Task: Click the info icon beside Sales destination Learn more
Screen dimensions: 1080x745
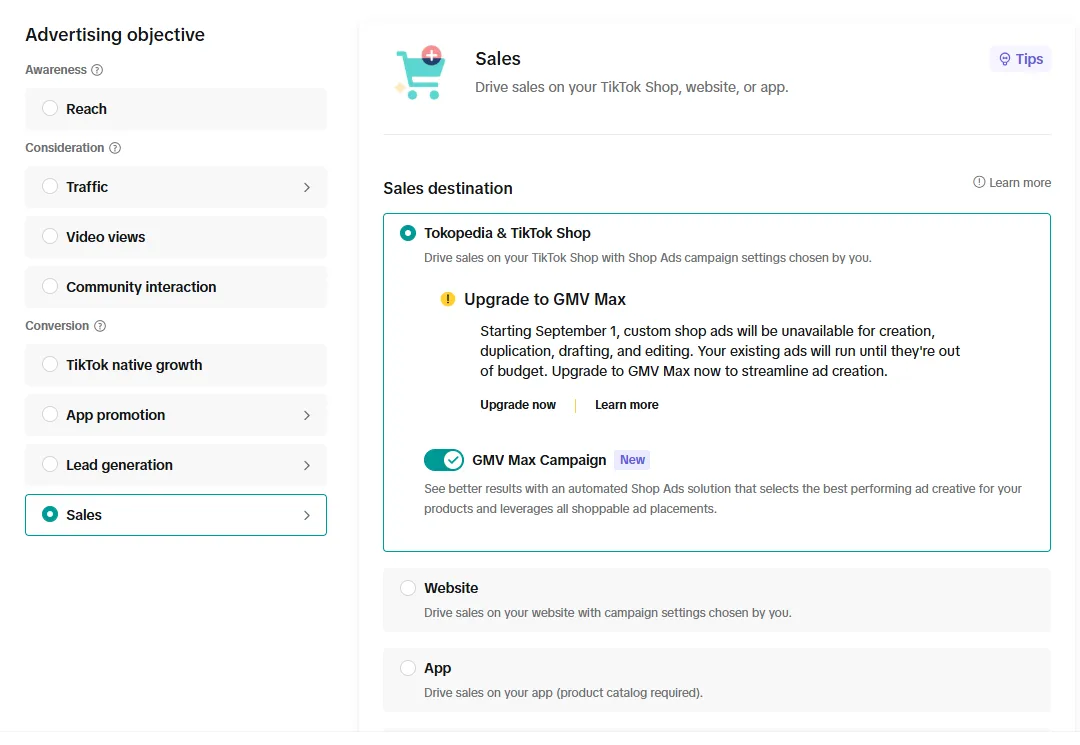Action: [979, 182]
